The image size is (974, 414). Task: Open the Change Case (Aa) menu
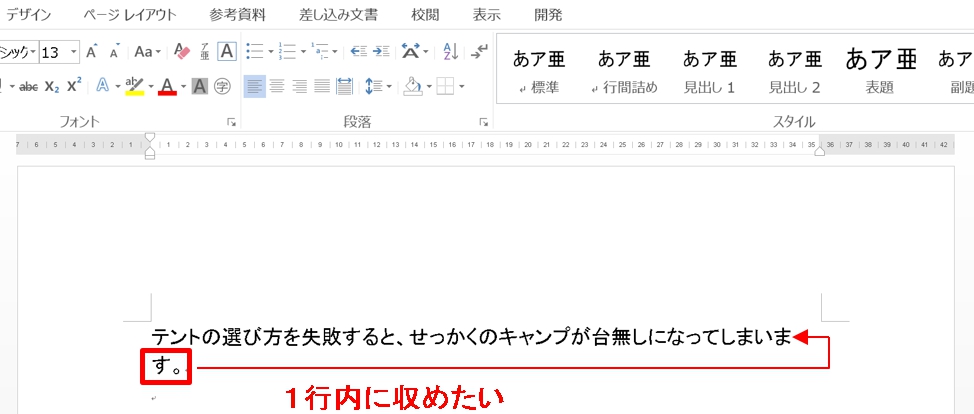pyautogui.click(x=148, y=52)
